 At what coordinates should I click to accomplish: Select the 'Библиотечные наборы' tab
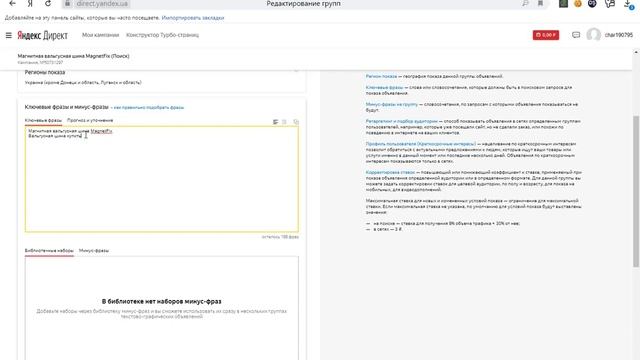pos(49,251)
